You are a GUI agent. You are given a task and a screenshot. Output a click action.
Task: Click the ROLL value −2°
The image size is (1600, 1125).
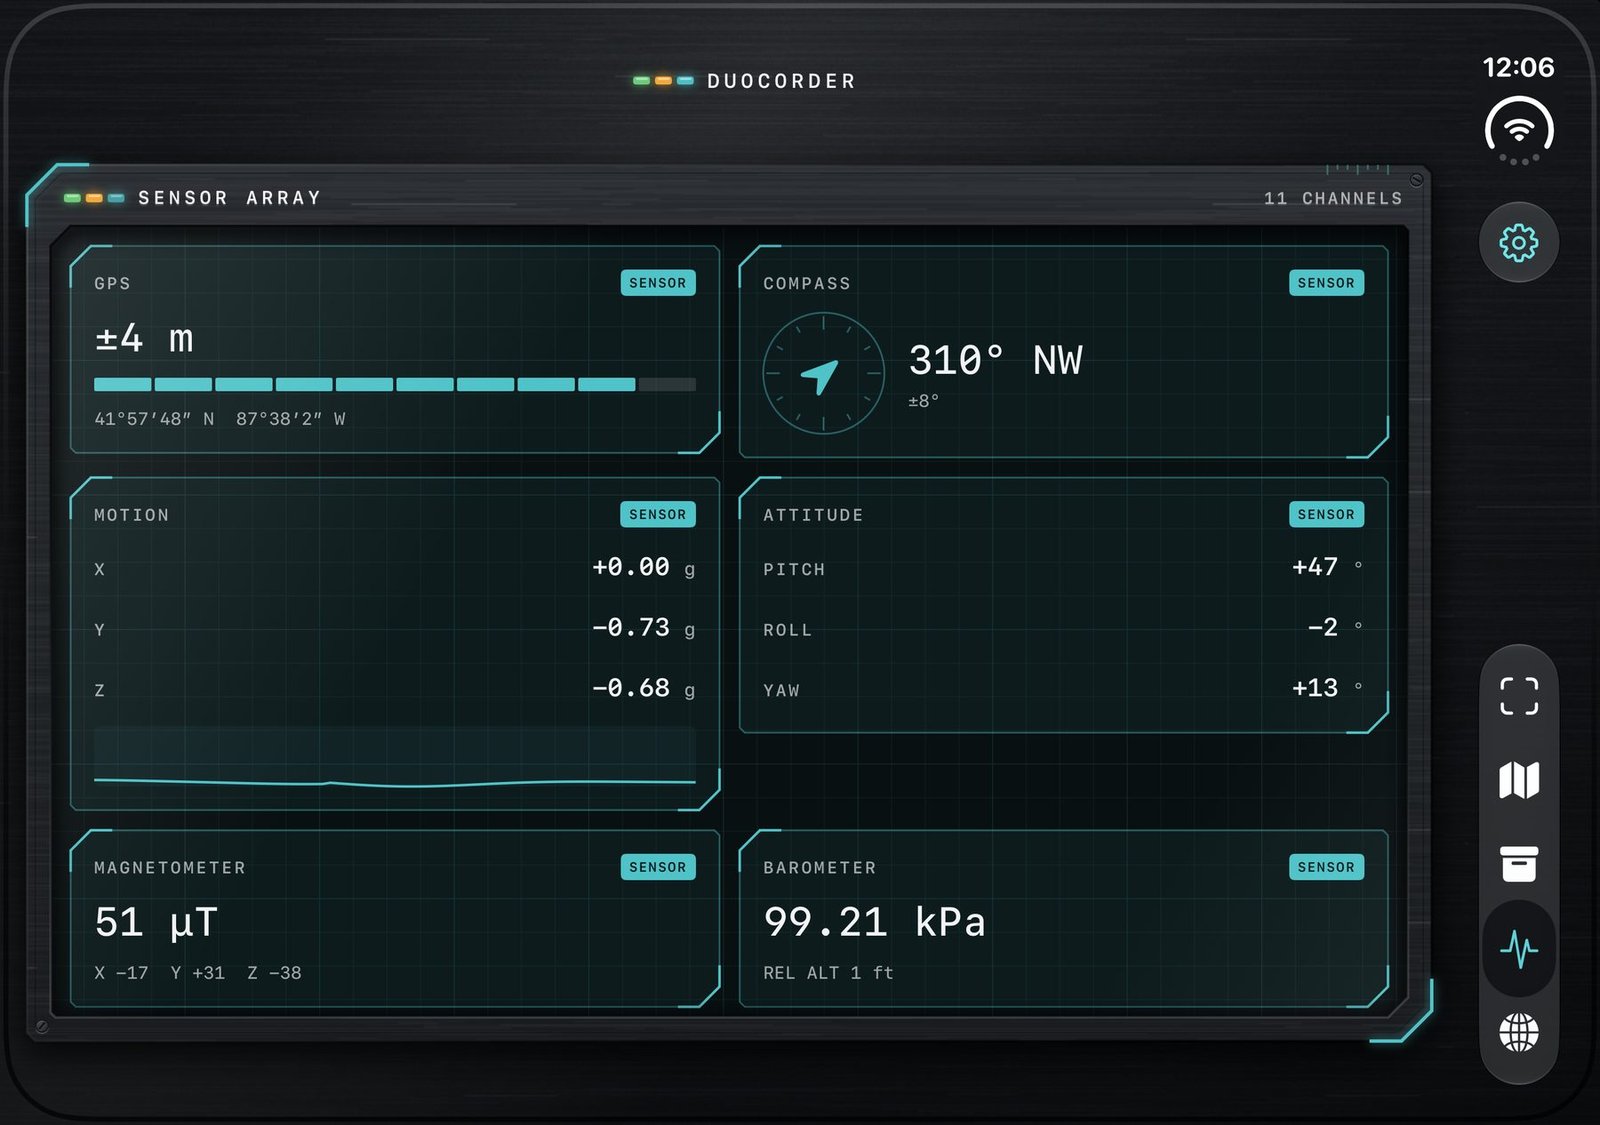(1335, 627)
